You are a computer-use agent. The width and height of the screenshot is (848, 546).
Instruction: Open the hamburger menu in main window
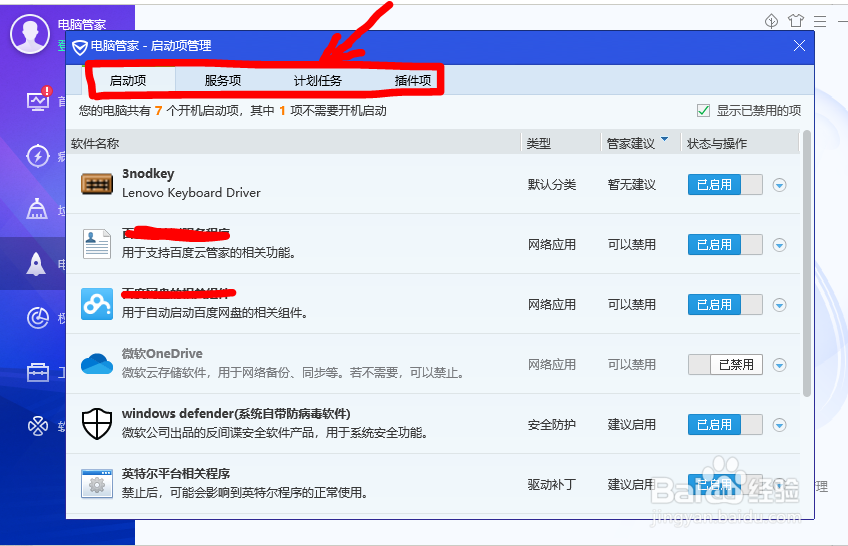click(x=820, y=21)
